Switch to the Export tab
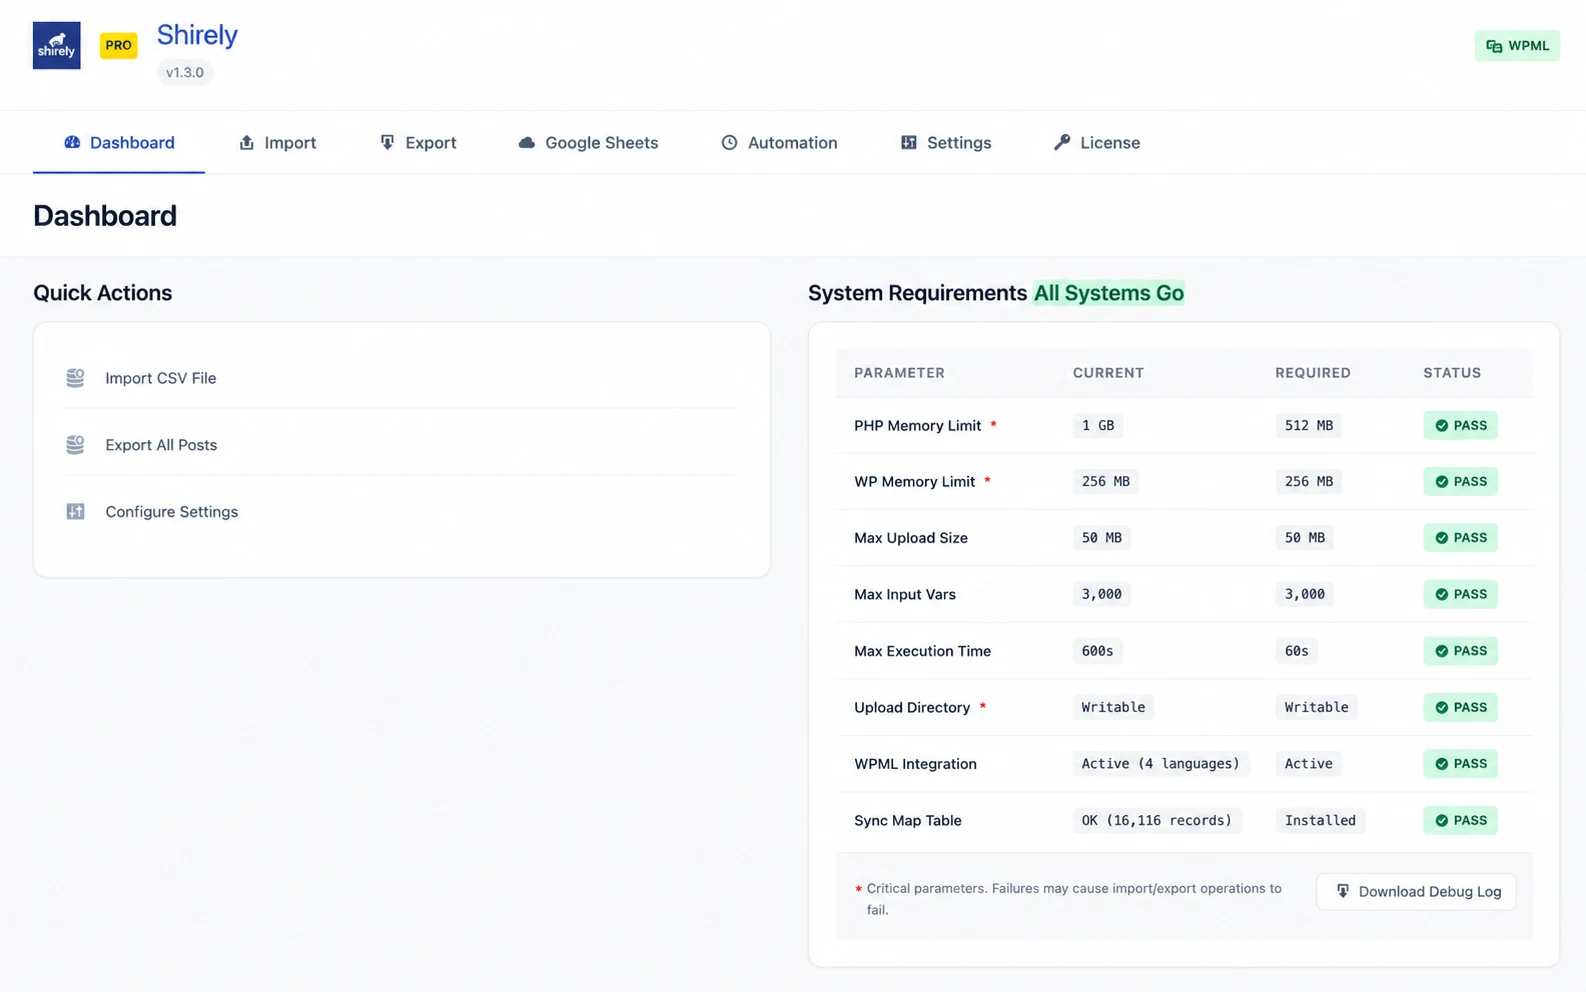Screen dimensions: 1586x992 pos(418,142)
